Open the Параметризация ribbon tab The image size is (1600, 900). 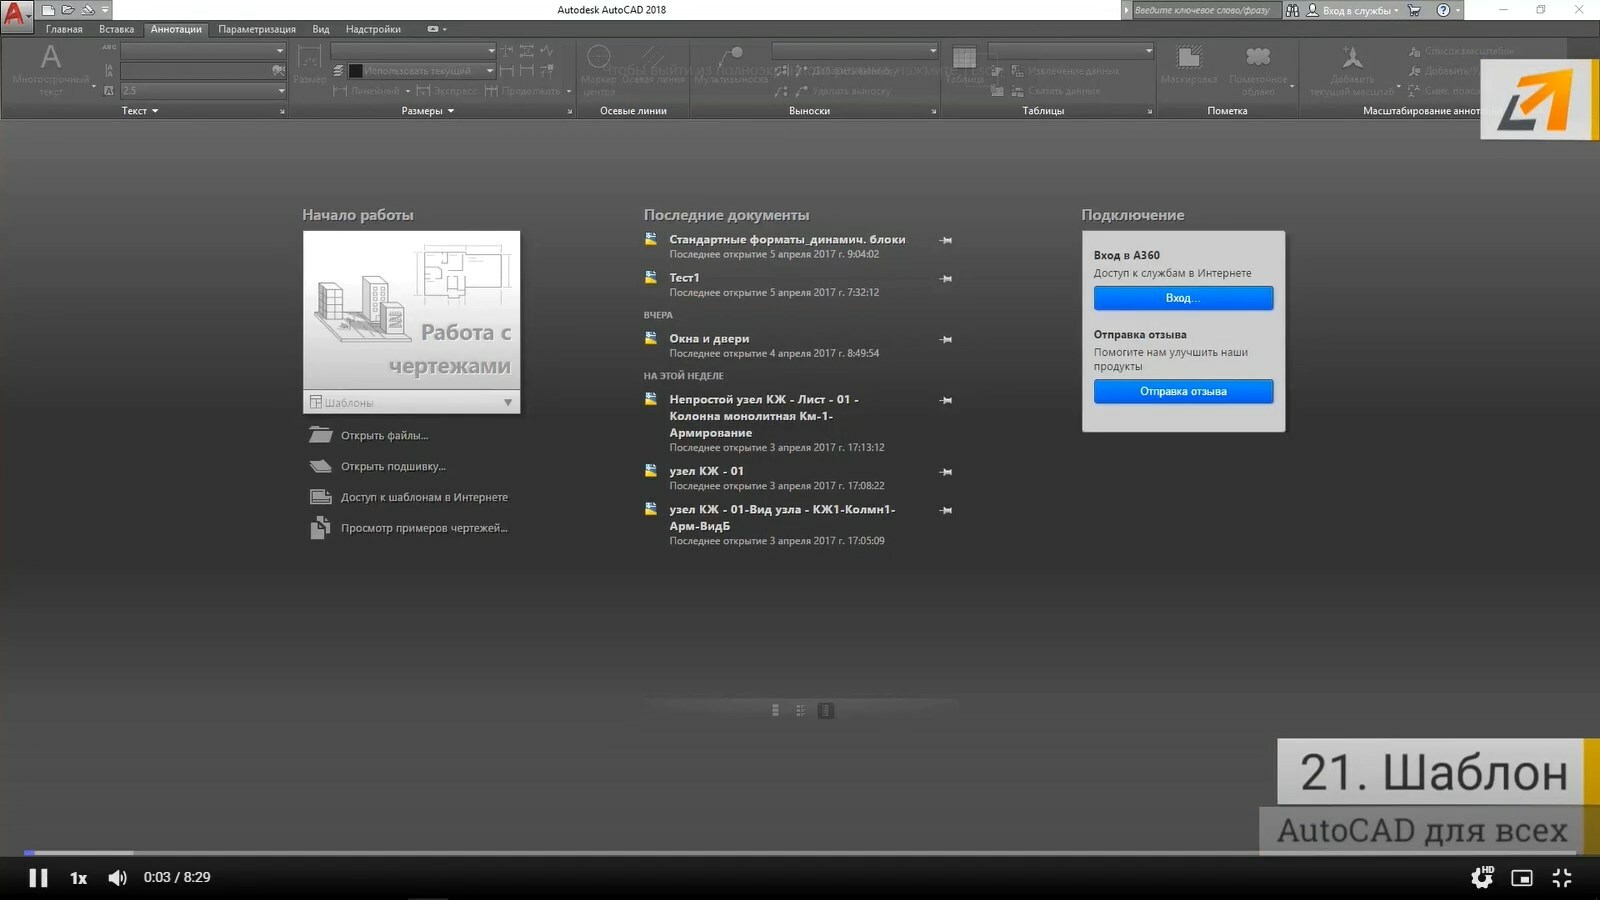tap(257, 29)
